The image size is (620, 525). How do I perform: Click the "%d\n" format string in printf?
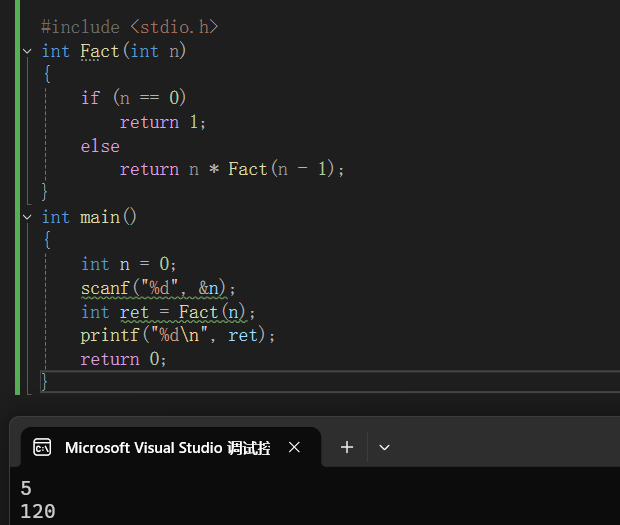[179, 335]
